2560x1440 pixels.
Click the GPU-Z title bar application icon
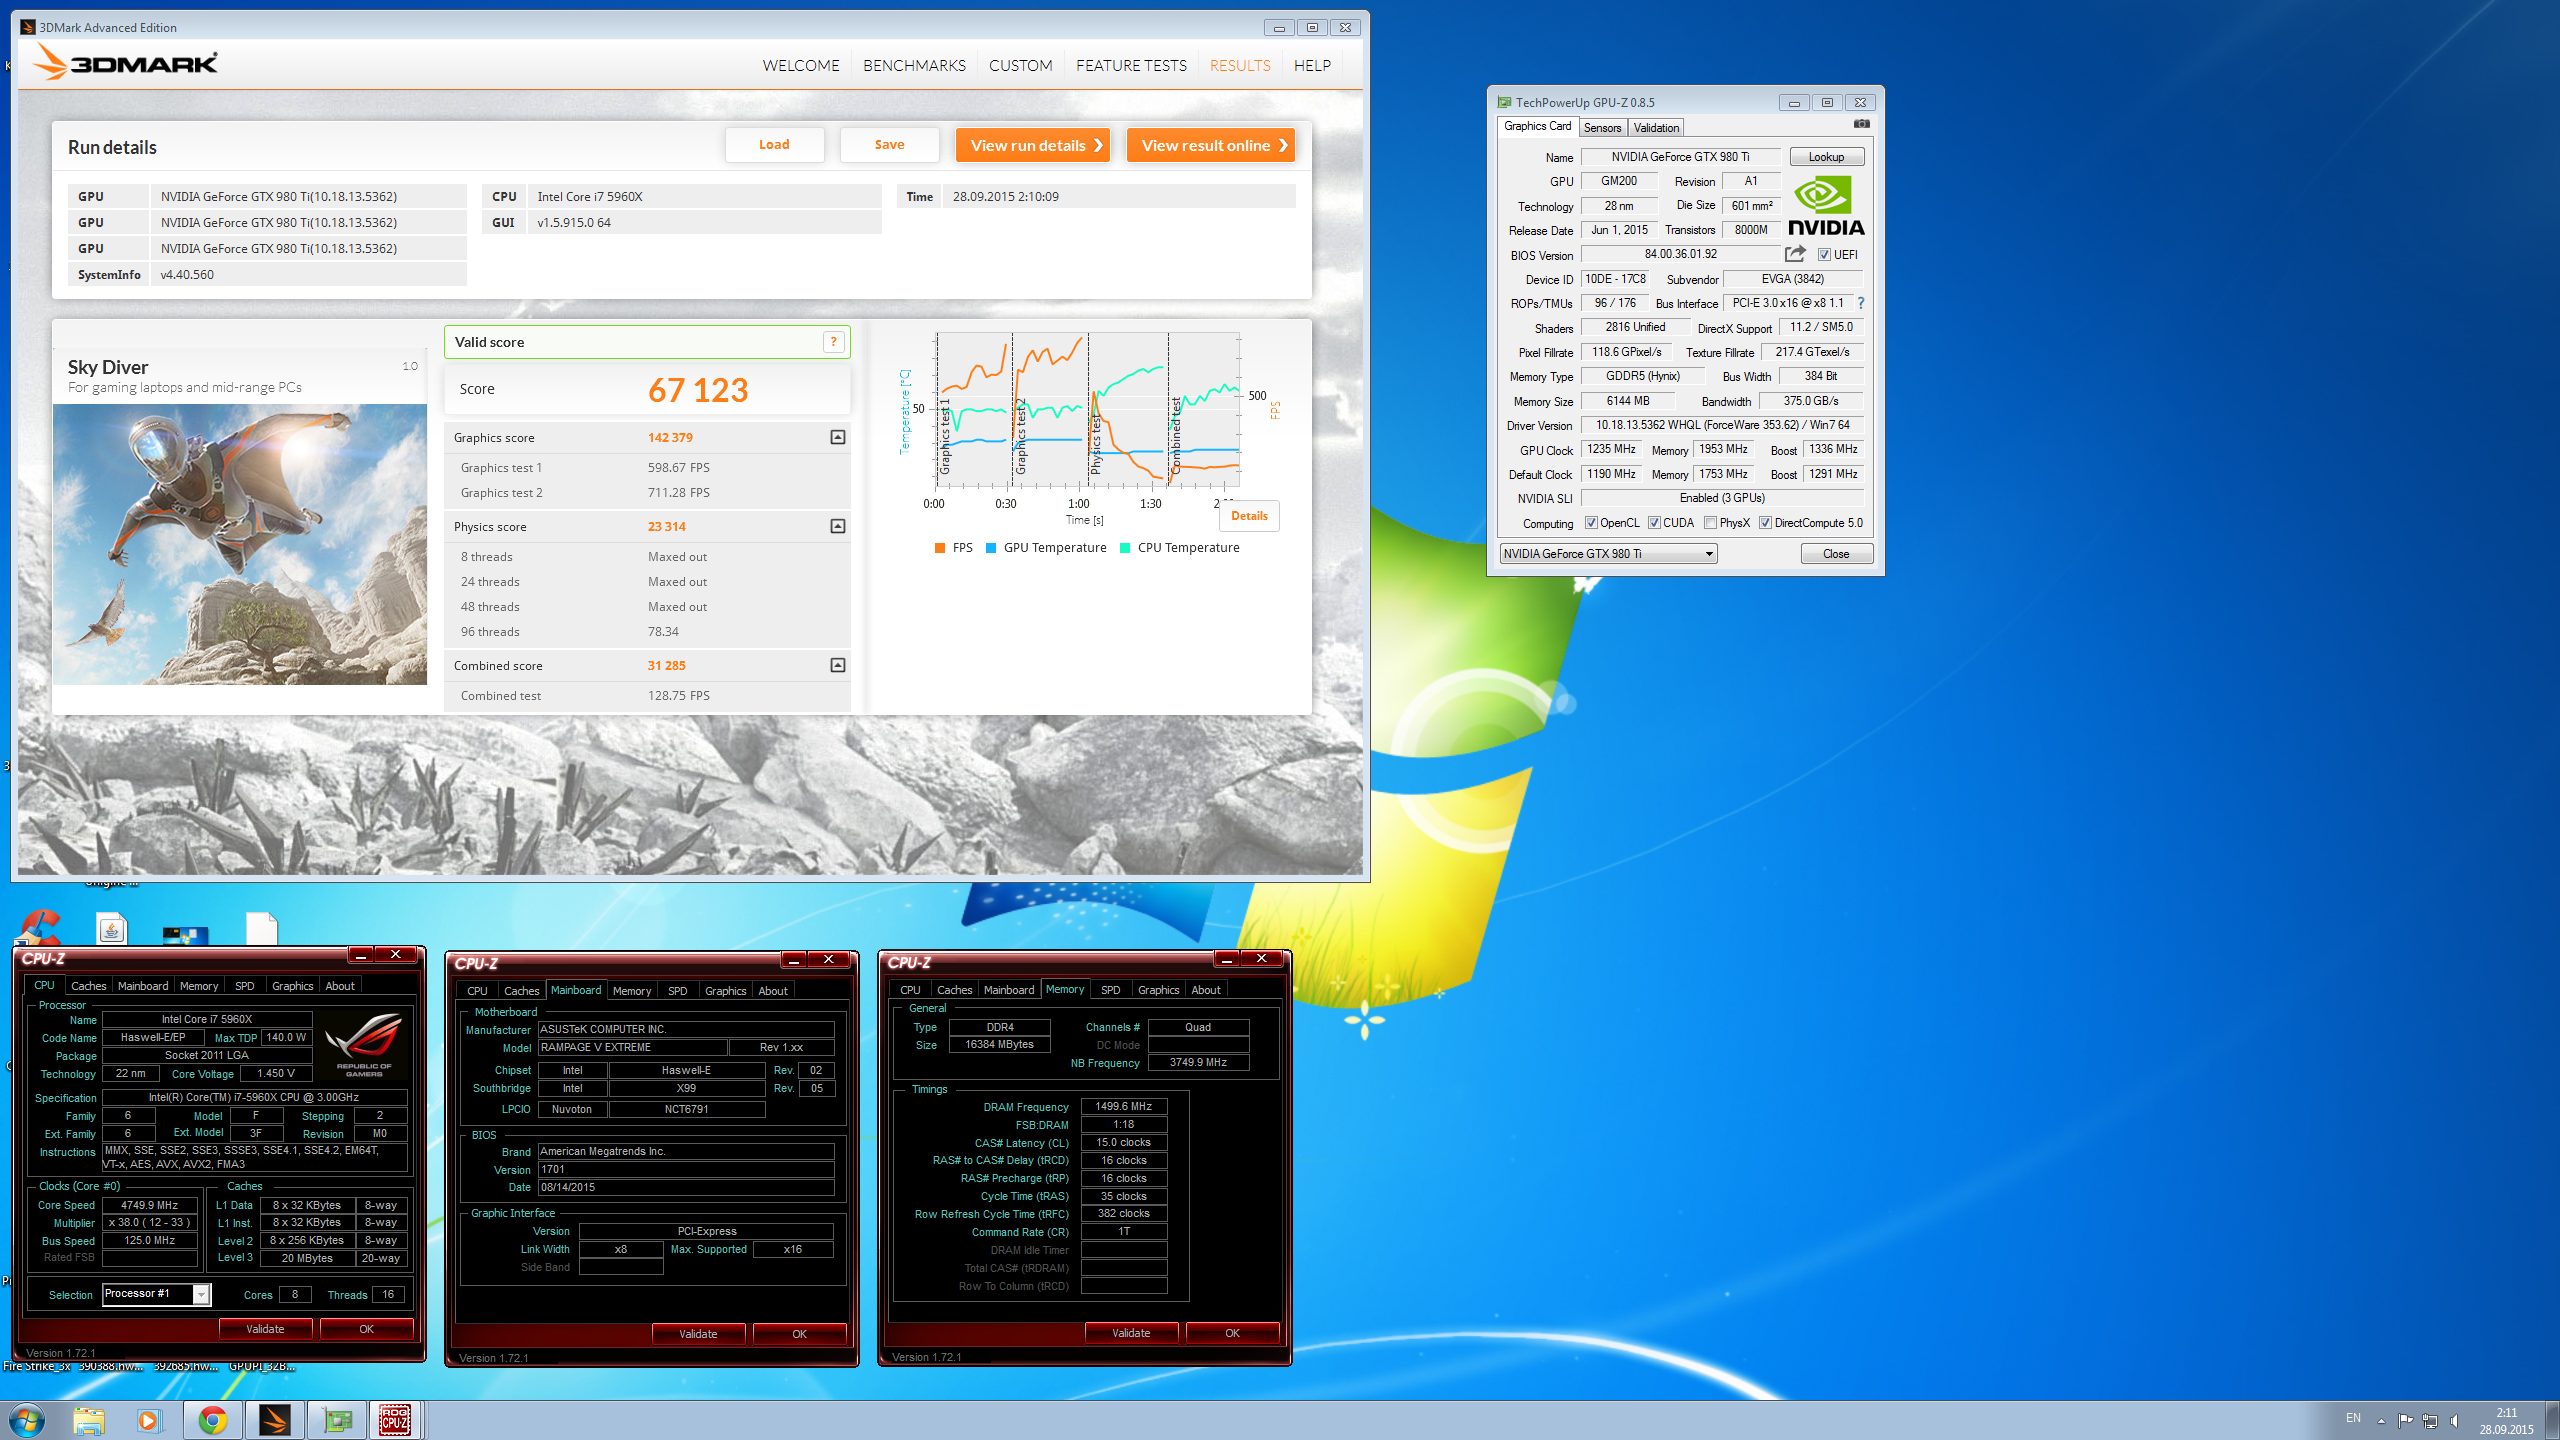[x=1504, y=102]
